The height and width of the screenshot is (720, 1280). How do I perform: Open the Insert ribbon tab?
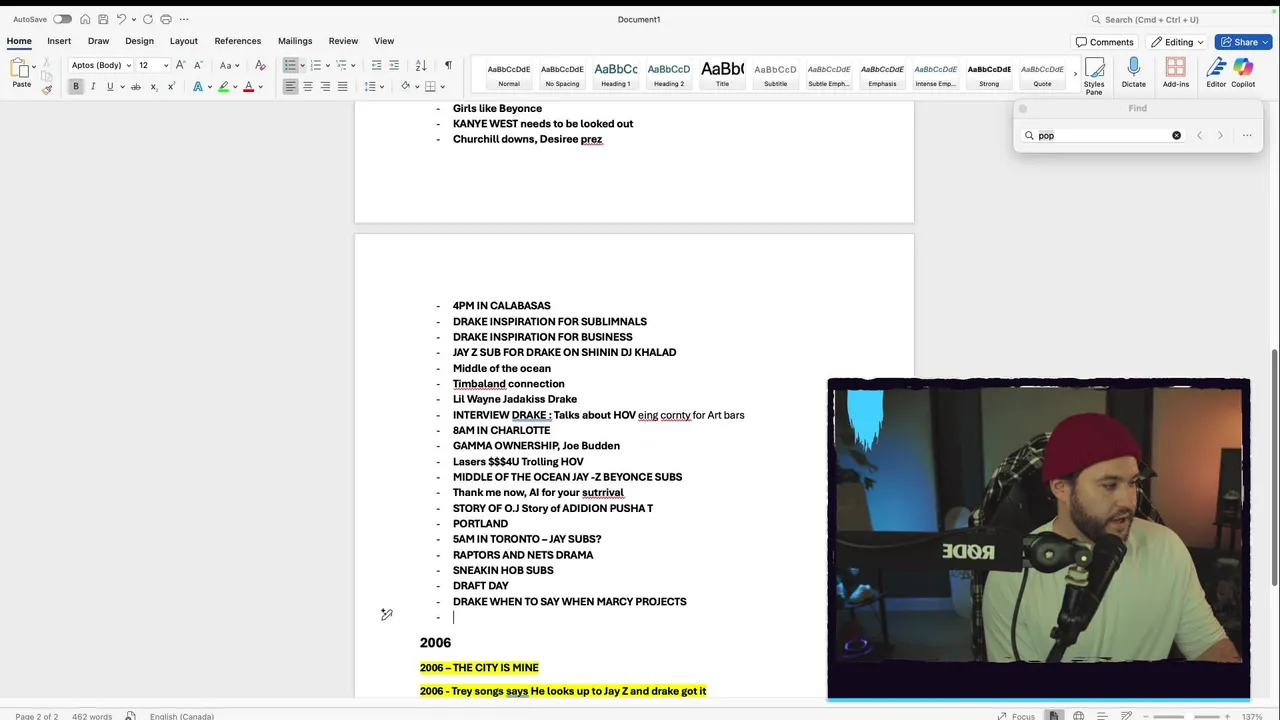59,41
